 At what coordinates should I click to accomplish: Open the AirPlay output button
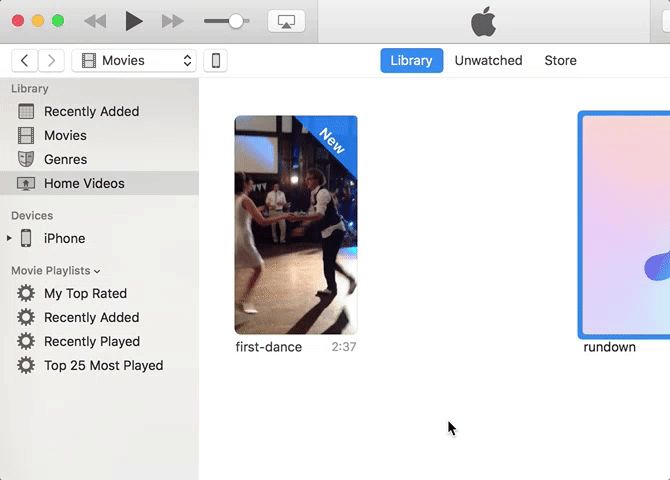point(286,21)
